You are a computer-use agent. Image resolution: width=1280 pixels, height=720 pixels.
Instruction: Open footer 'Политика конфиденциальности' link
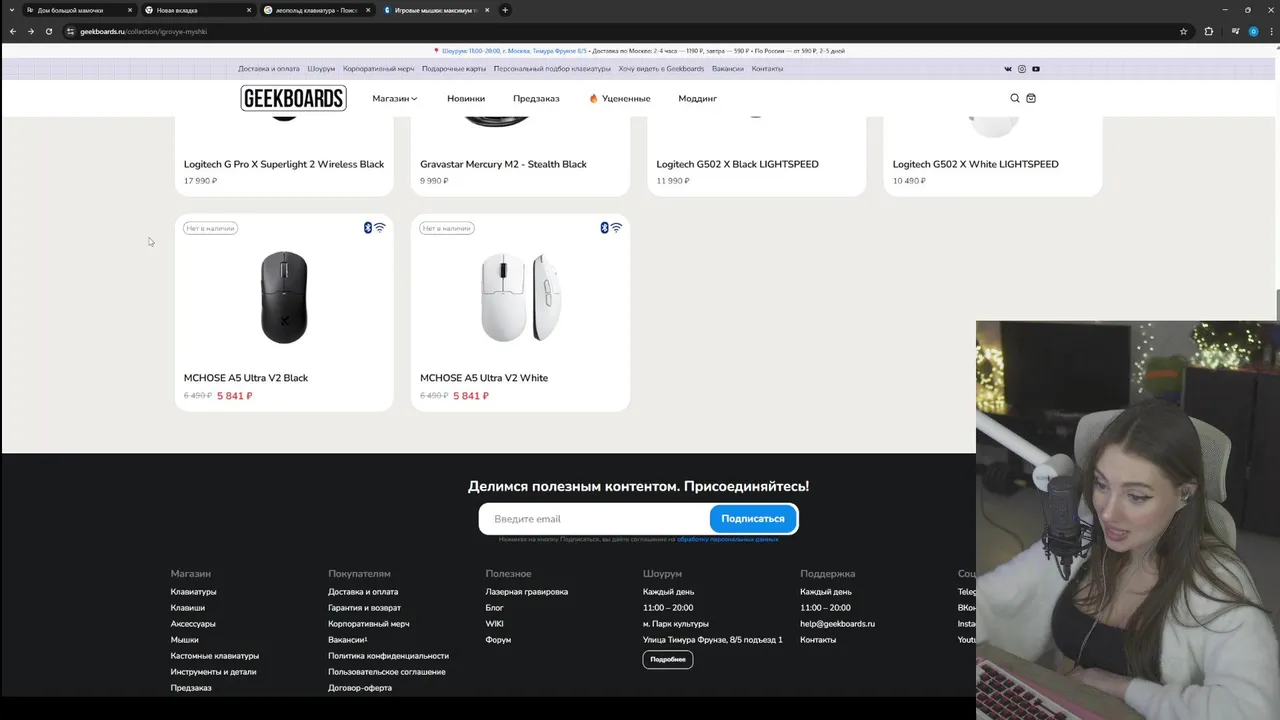coord(388,656)
